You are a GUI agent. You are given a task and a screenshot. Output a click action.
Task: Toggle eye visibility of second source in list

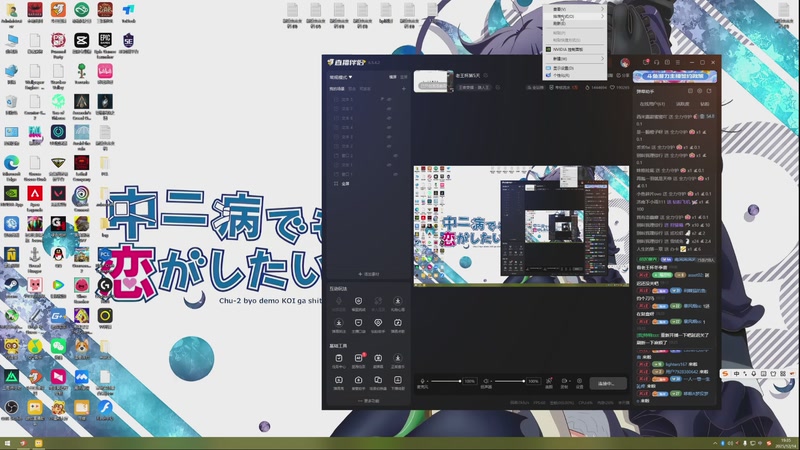[389, 109]
